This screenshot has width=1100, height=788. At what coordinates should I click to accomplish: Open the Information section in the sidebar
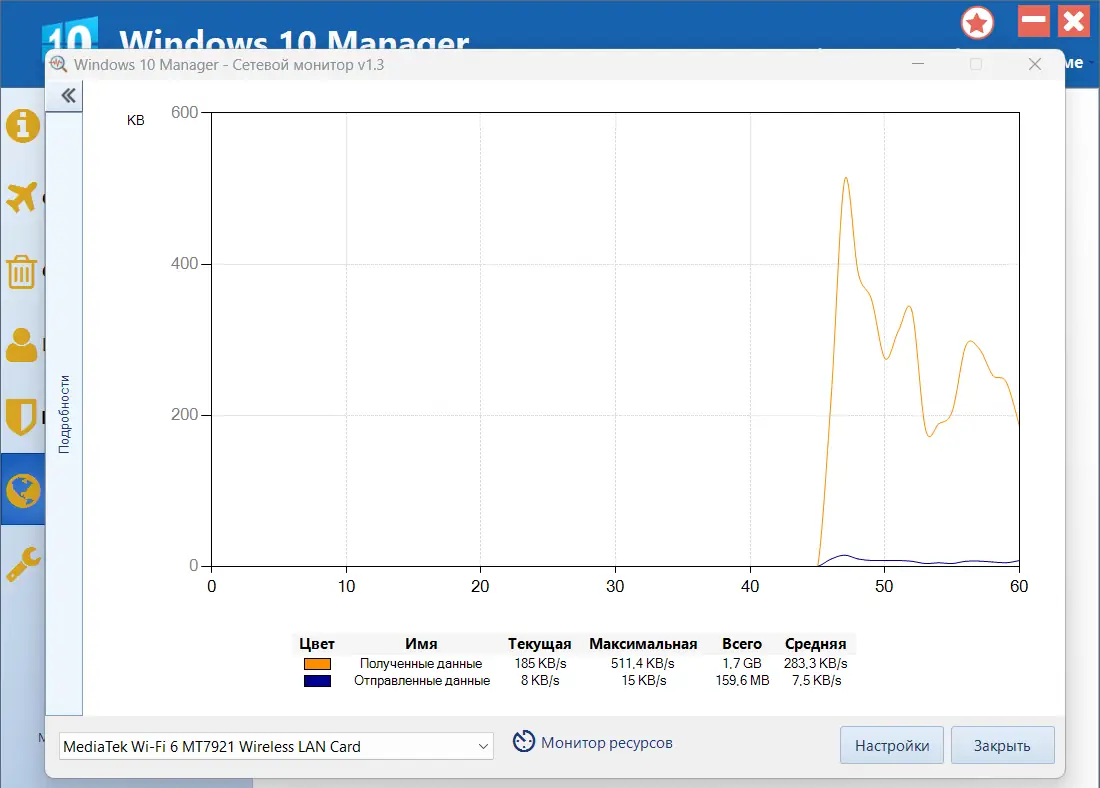(22, 126)
